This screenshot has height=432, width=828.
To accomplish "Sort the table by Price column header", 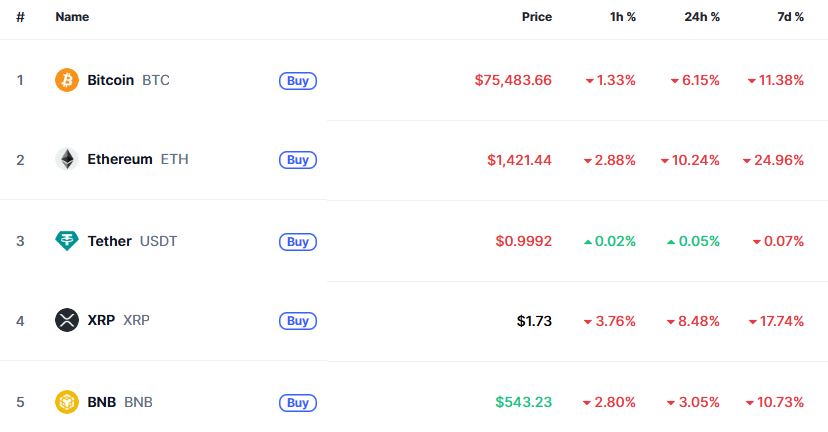I will (537, 17).
